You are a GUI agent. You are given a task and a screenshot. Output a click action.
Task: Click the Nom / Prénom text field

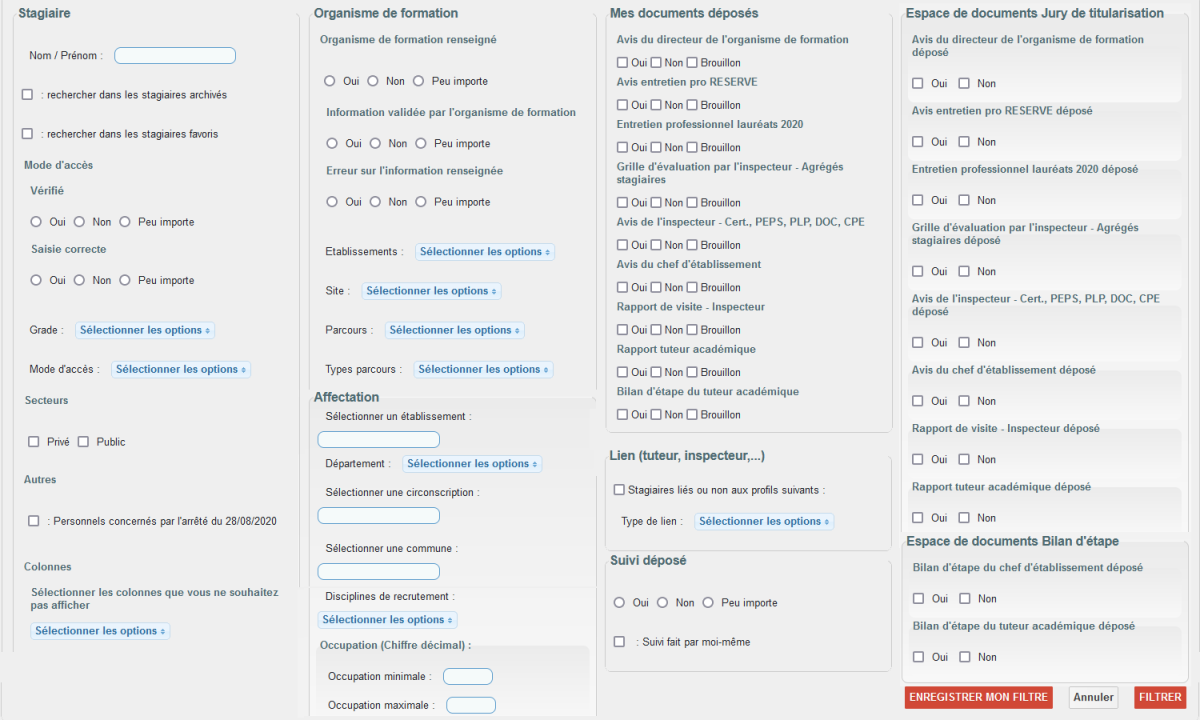175,56
